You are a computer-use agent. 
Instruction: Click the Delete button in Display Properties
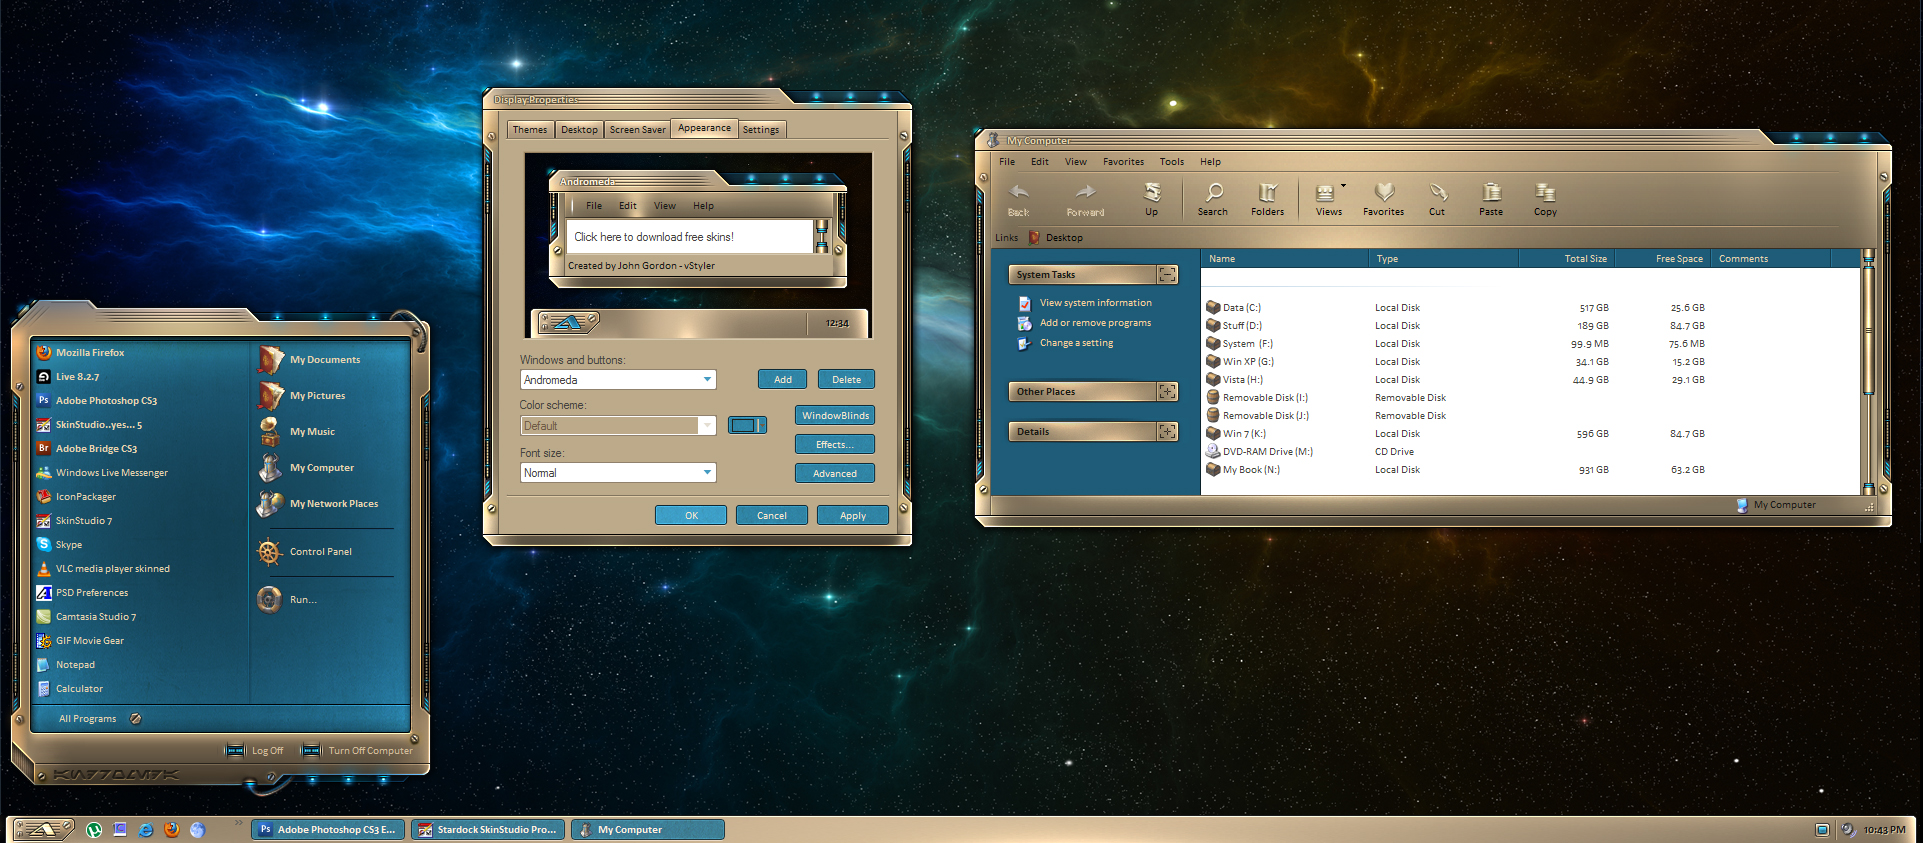tap(847, 379)
